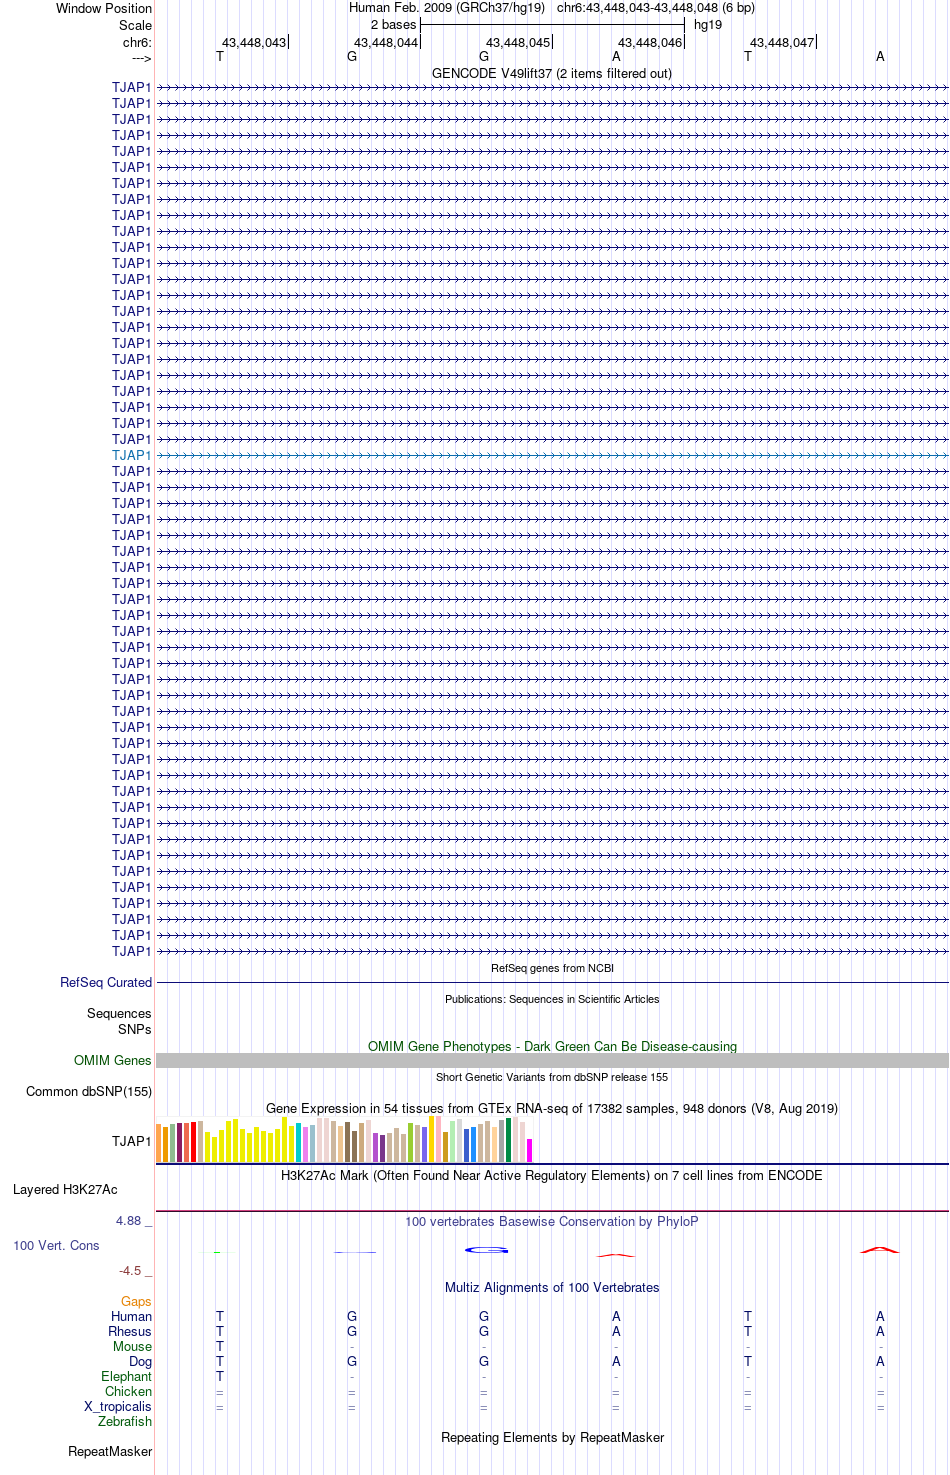Open the OMIM Gene Phenotypes track title
The height and width of the screenshot is (1475, 950).
(x=552, y=1046)
